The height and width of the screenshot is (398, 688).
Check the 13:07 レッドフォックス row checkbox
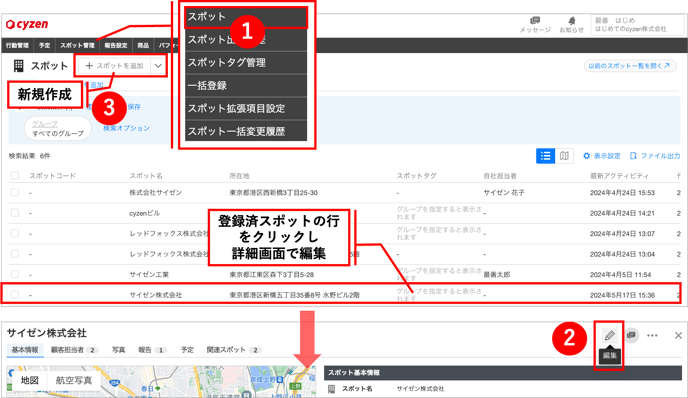(15, 233)
